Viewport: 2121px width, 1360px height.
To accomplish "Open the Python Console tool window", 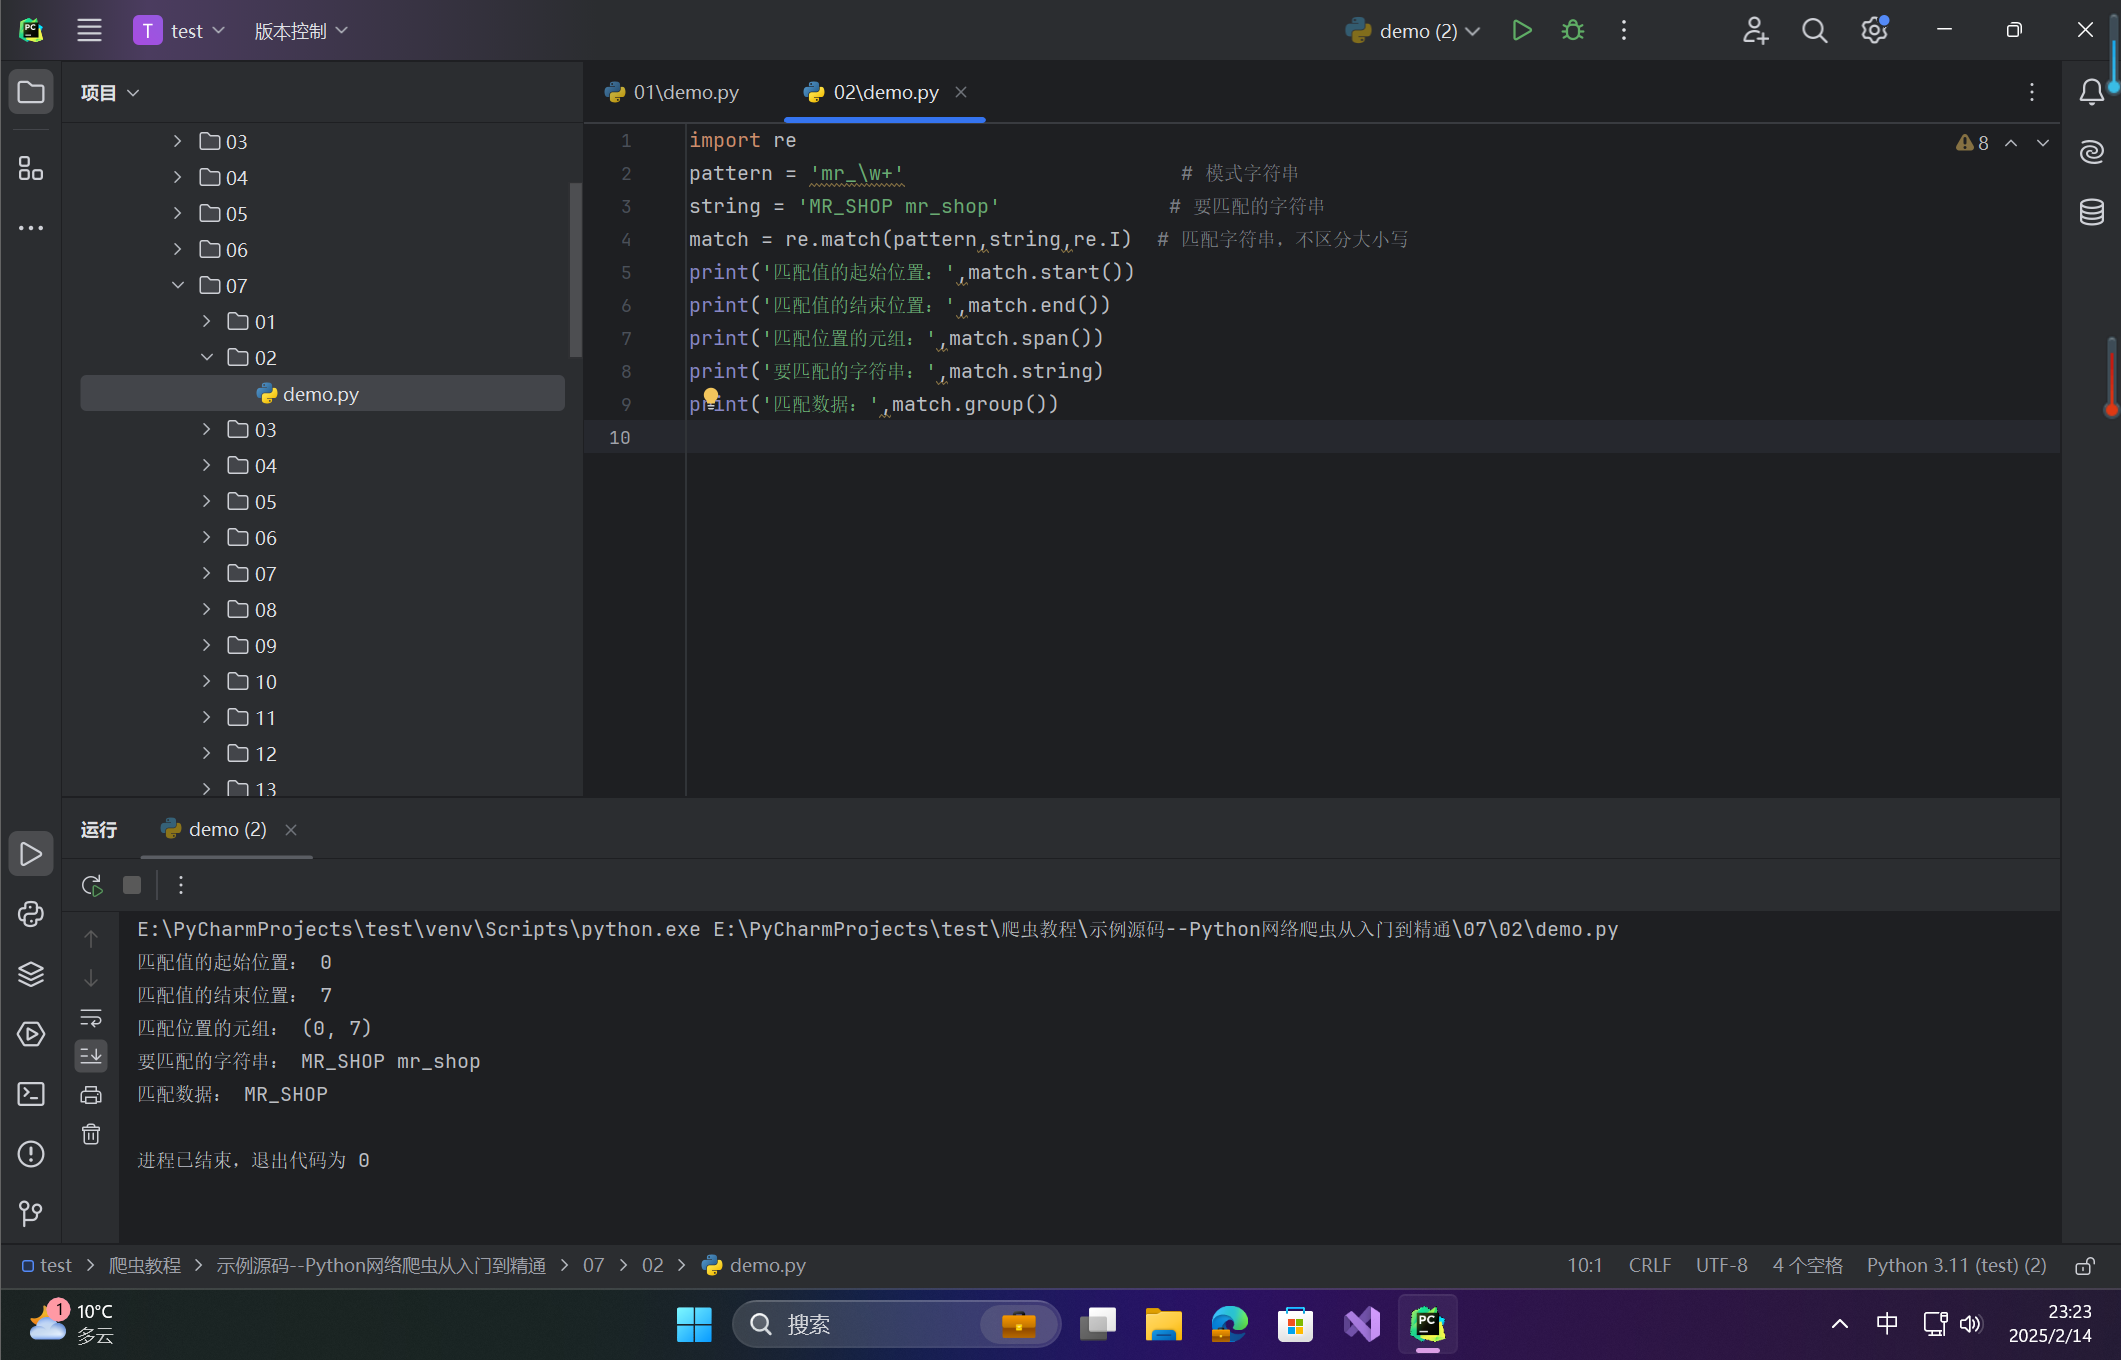I will tap(31, 914).
